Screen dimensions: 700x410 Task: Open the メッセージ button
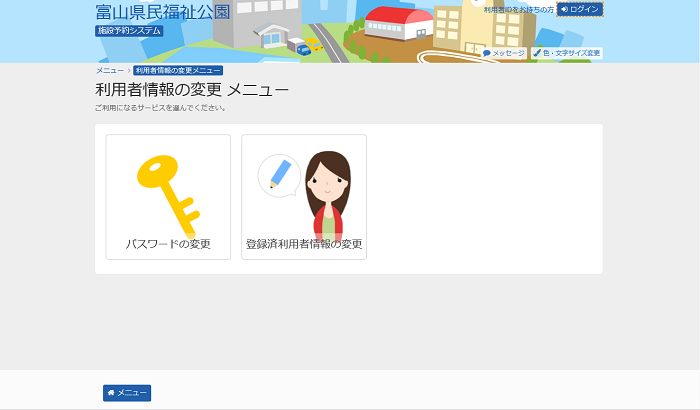tap(503, 53)
